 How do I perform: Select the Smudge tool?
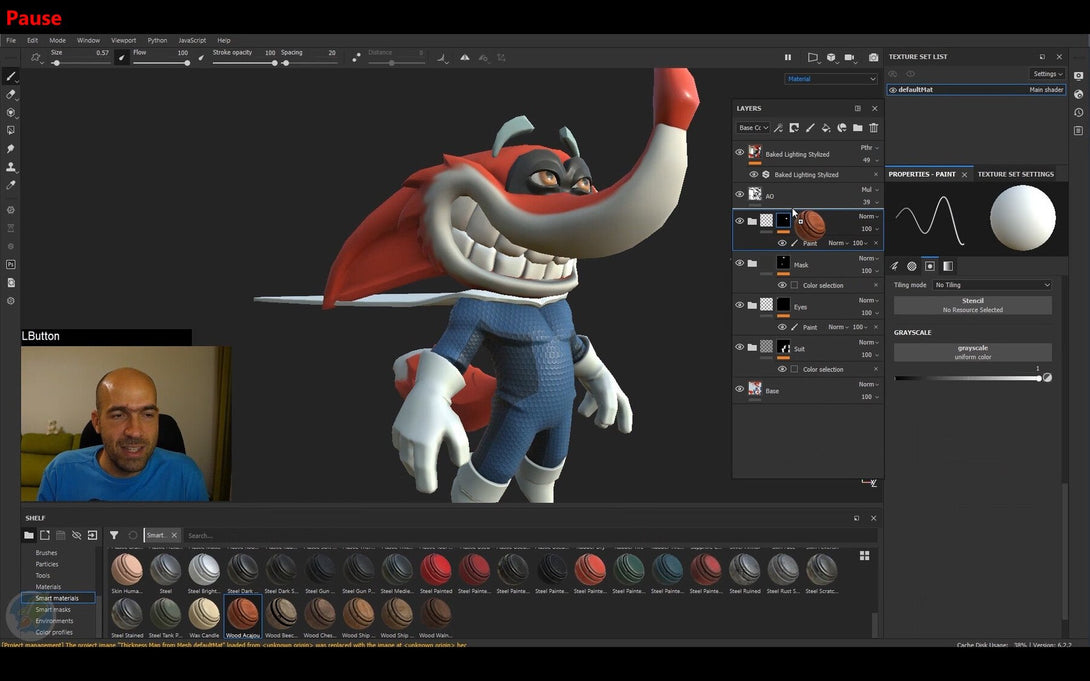tap(10, 149)
